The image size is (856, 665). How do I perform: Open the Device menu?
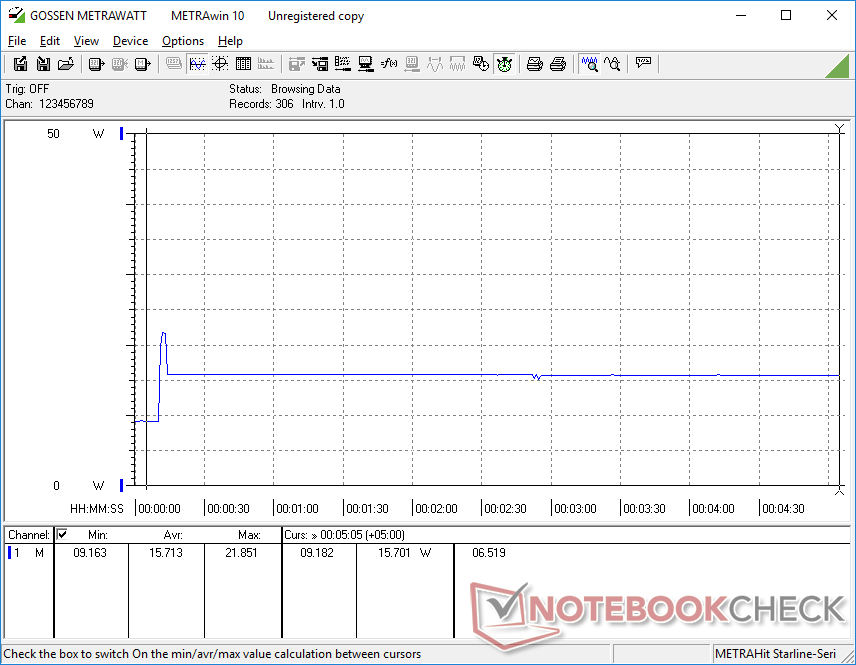[130, 41]
